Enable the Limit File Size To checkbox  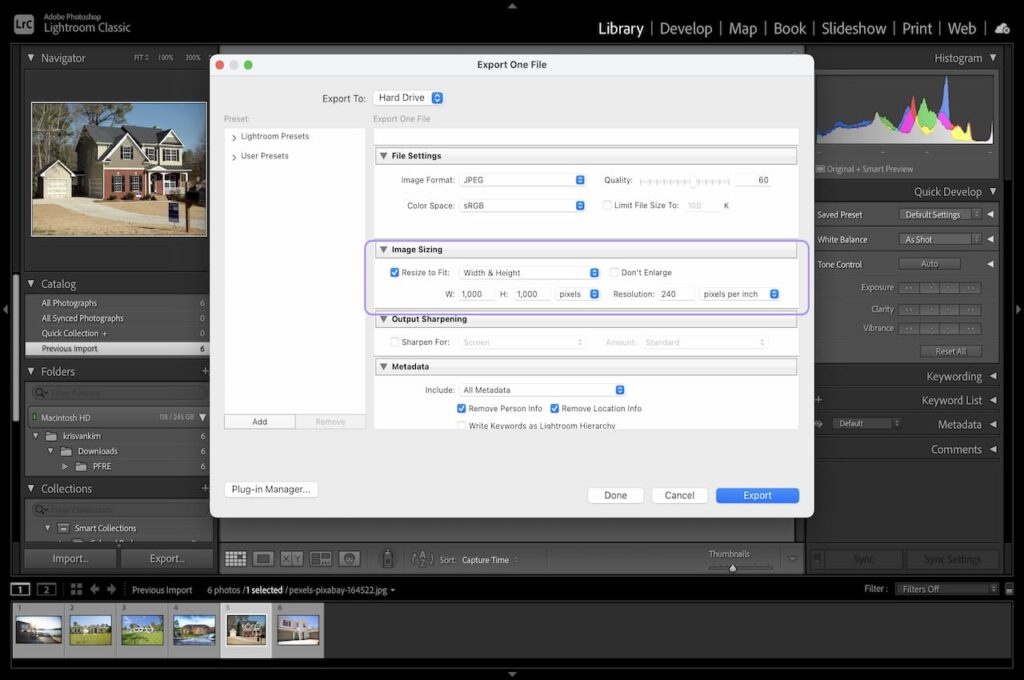(607, 205)
